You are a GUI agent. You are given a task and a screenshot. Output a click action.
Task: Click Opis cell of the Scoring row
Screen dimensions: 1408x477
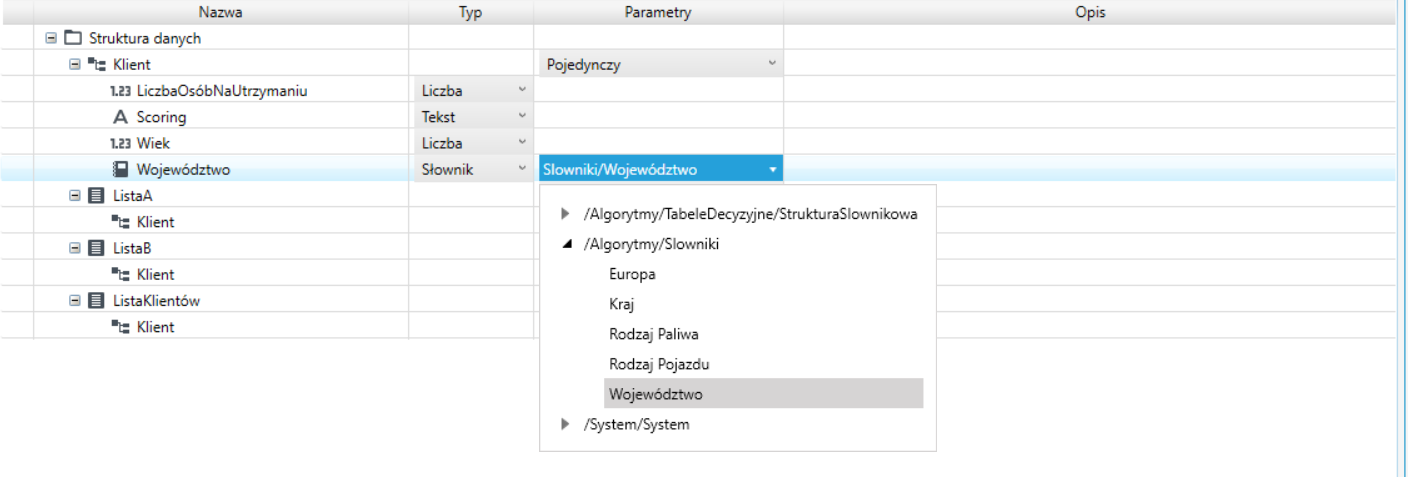click(1090, 117)
